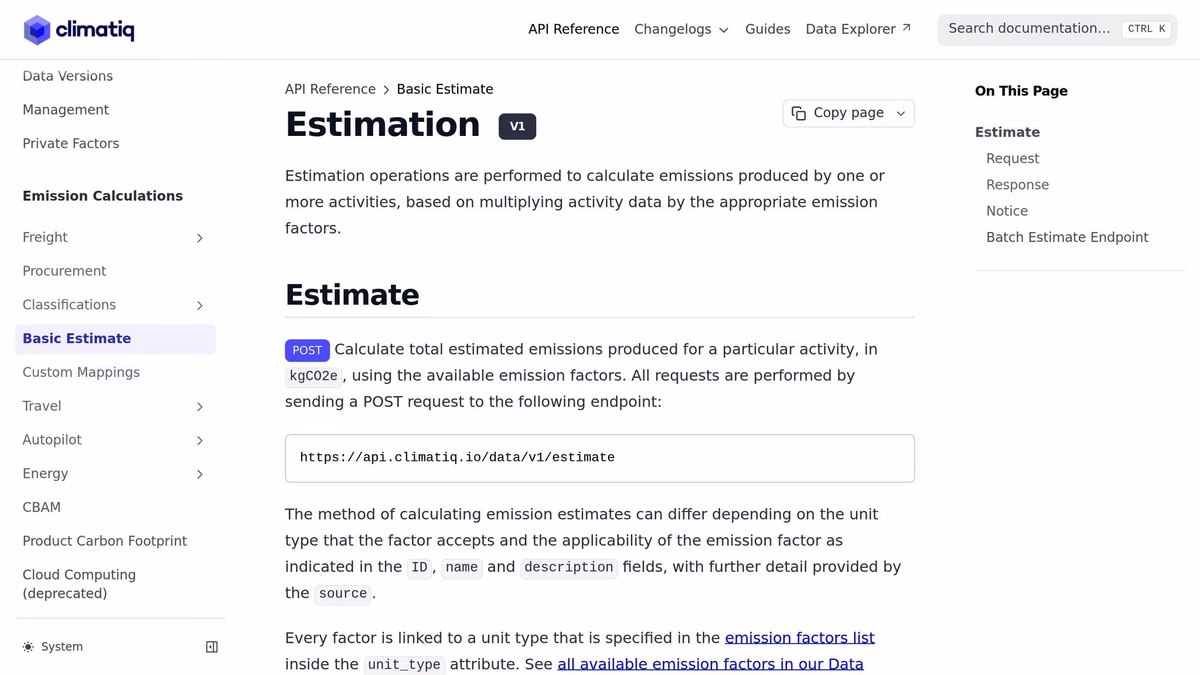Activate the Custom Mappings navigation entry
The width and height of the screenshot is (1200, 675).
point(81,372)
